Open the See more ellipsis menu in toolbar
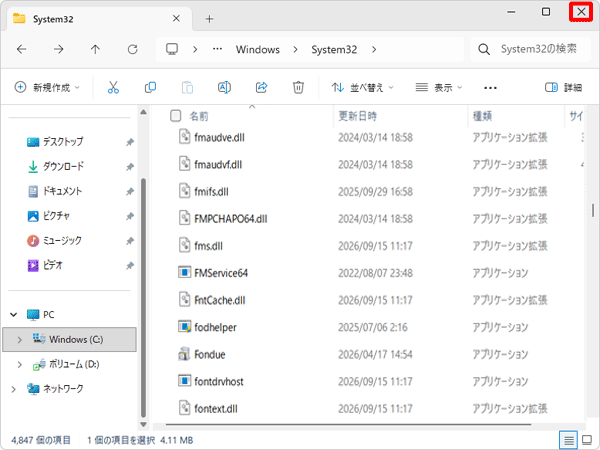The image size is (600, 450). point(490,88)
